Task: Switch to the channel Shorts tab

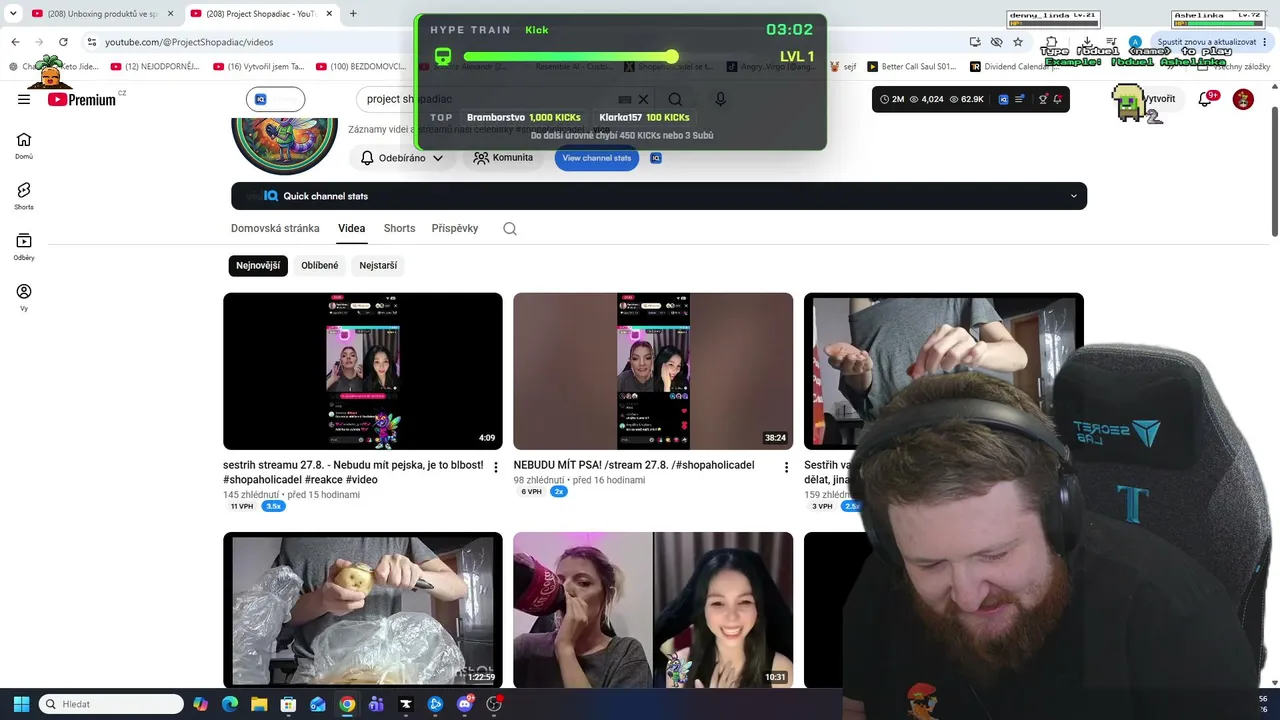Action: point(399,228)
